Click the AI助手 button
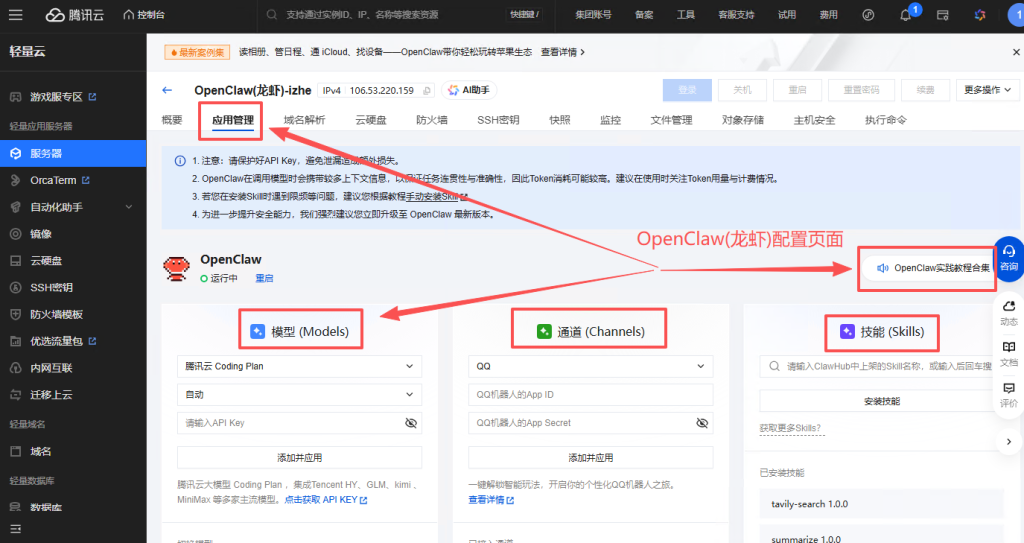 pyautogui.click(x=469, y=90)
